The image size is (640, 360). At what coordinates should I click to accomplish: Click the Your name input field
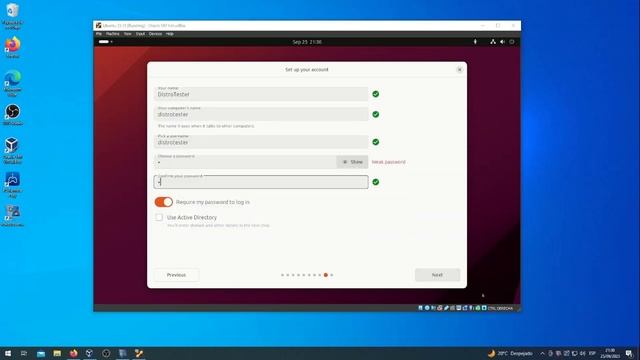coord(261,94)
